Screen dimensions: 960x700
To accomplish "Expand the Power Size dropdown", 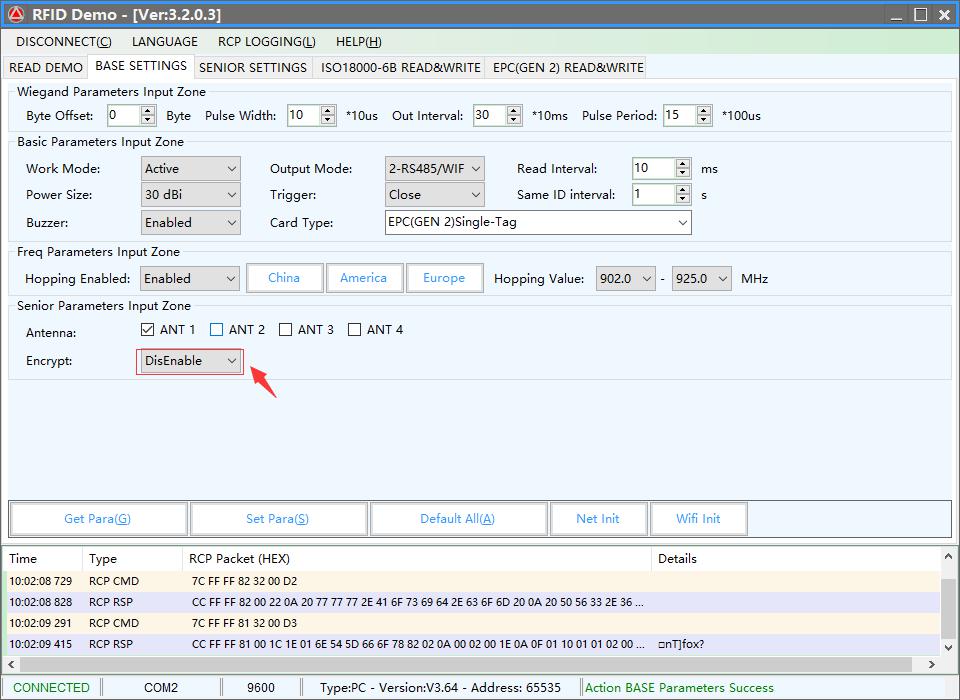I will (190, 195).
